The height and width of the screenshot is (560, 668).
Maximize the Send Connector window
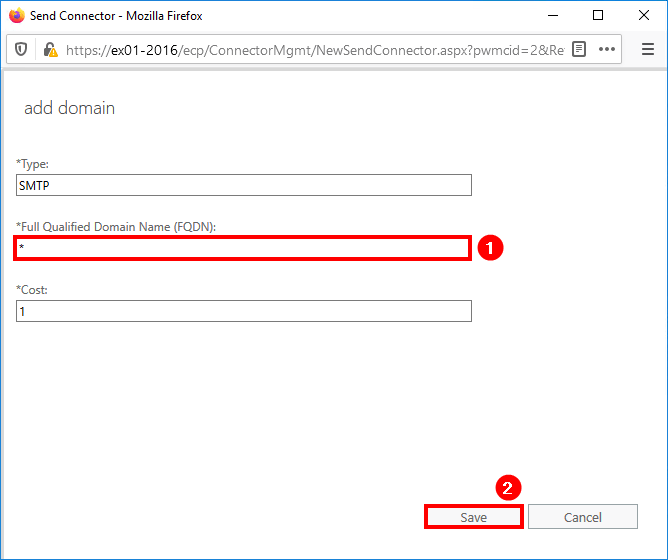(x=598, y=16)
